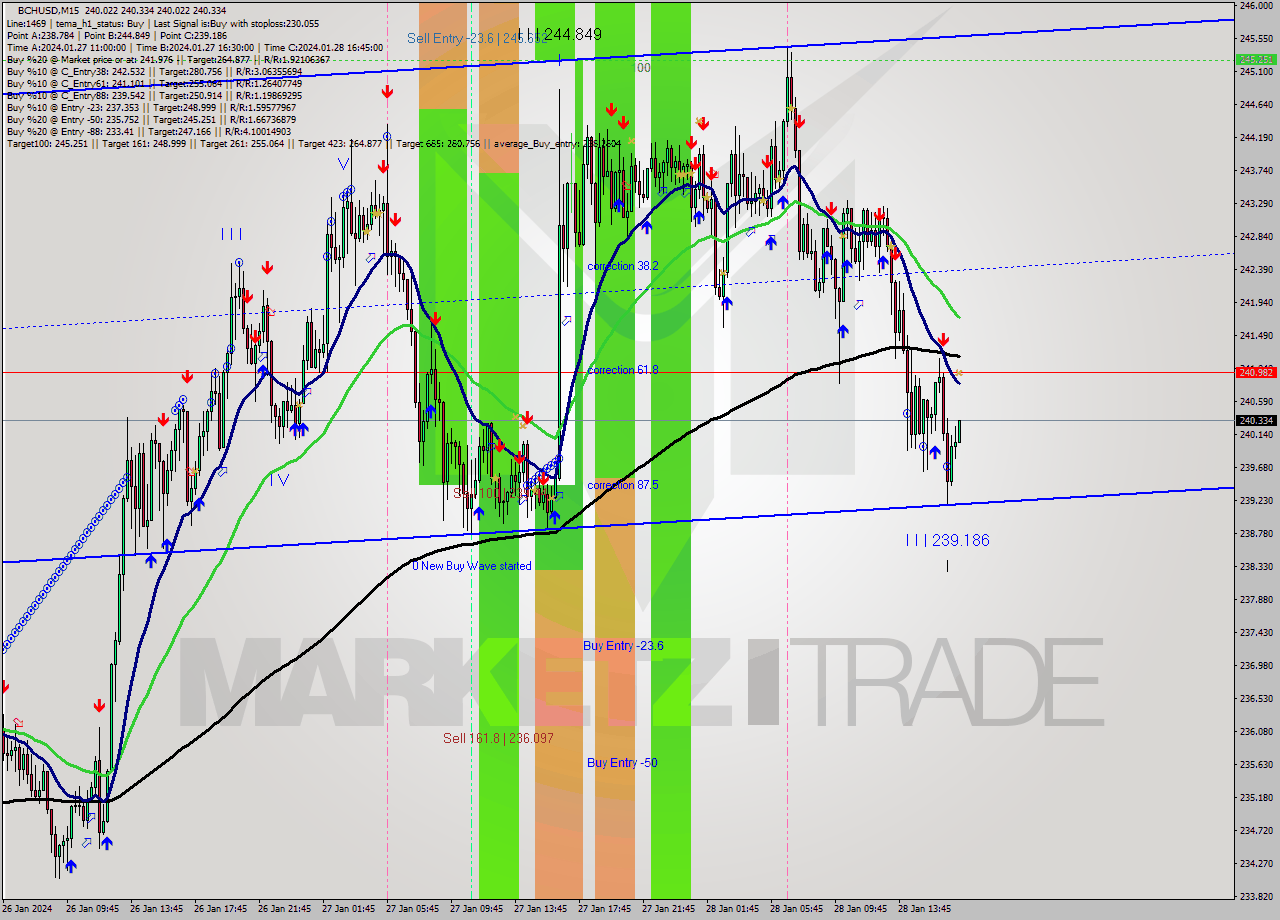1280x920 pixels.
Task: Click the 'Line:1469 | tema_h1_status: Buy' info line
Action: click(163, 23)
